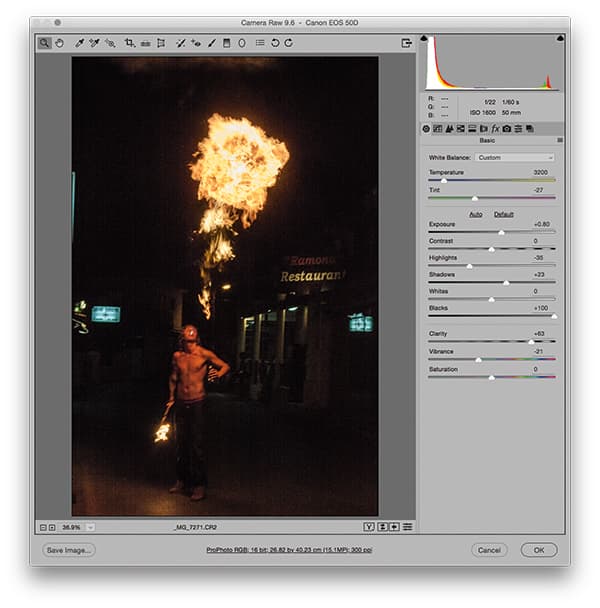Swap Before and After settings
The width and height of the screenshot is (600, 608).
tap(382, 527)
